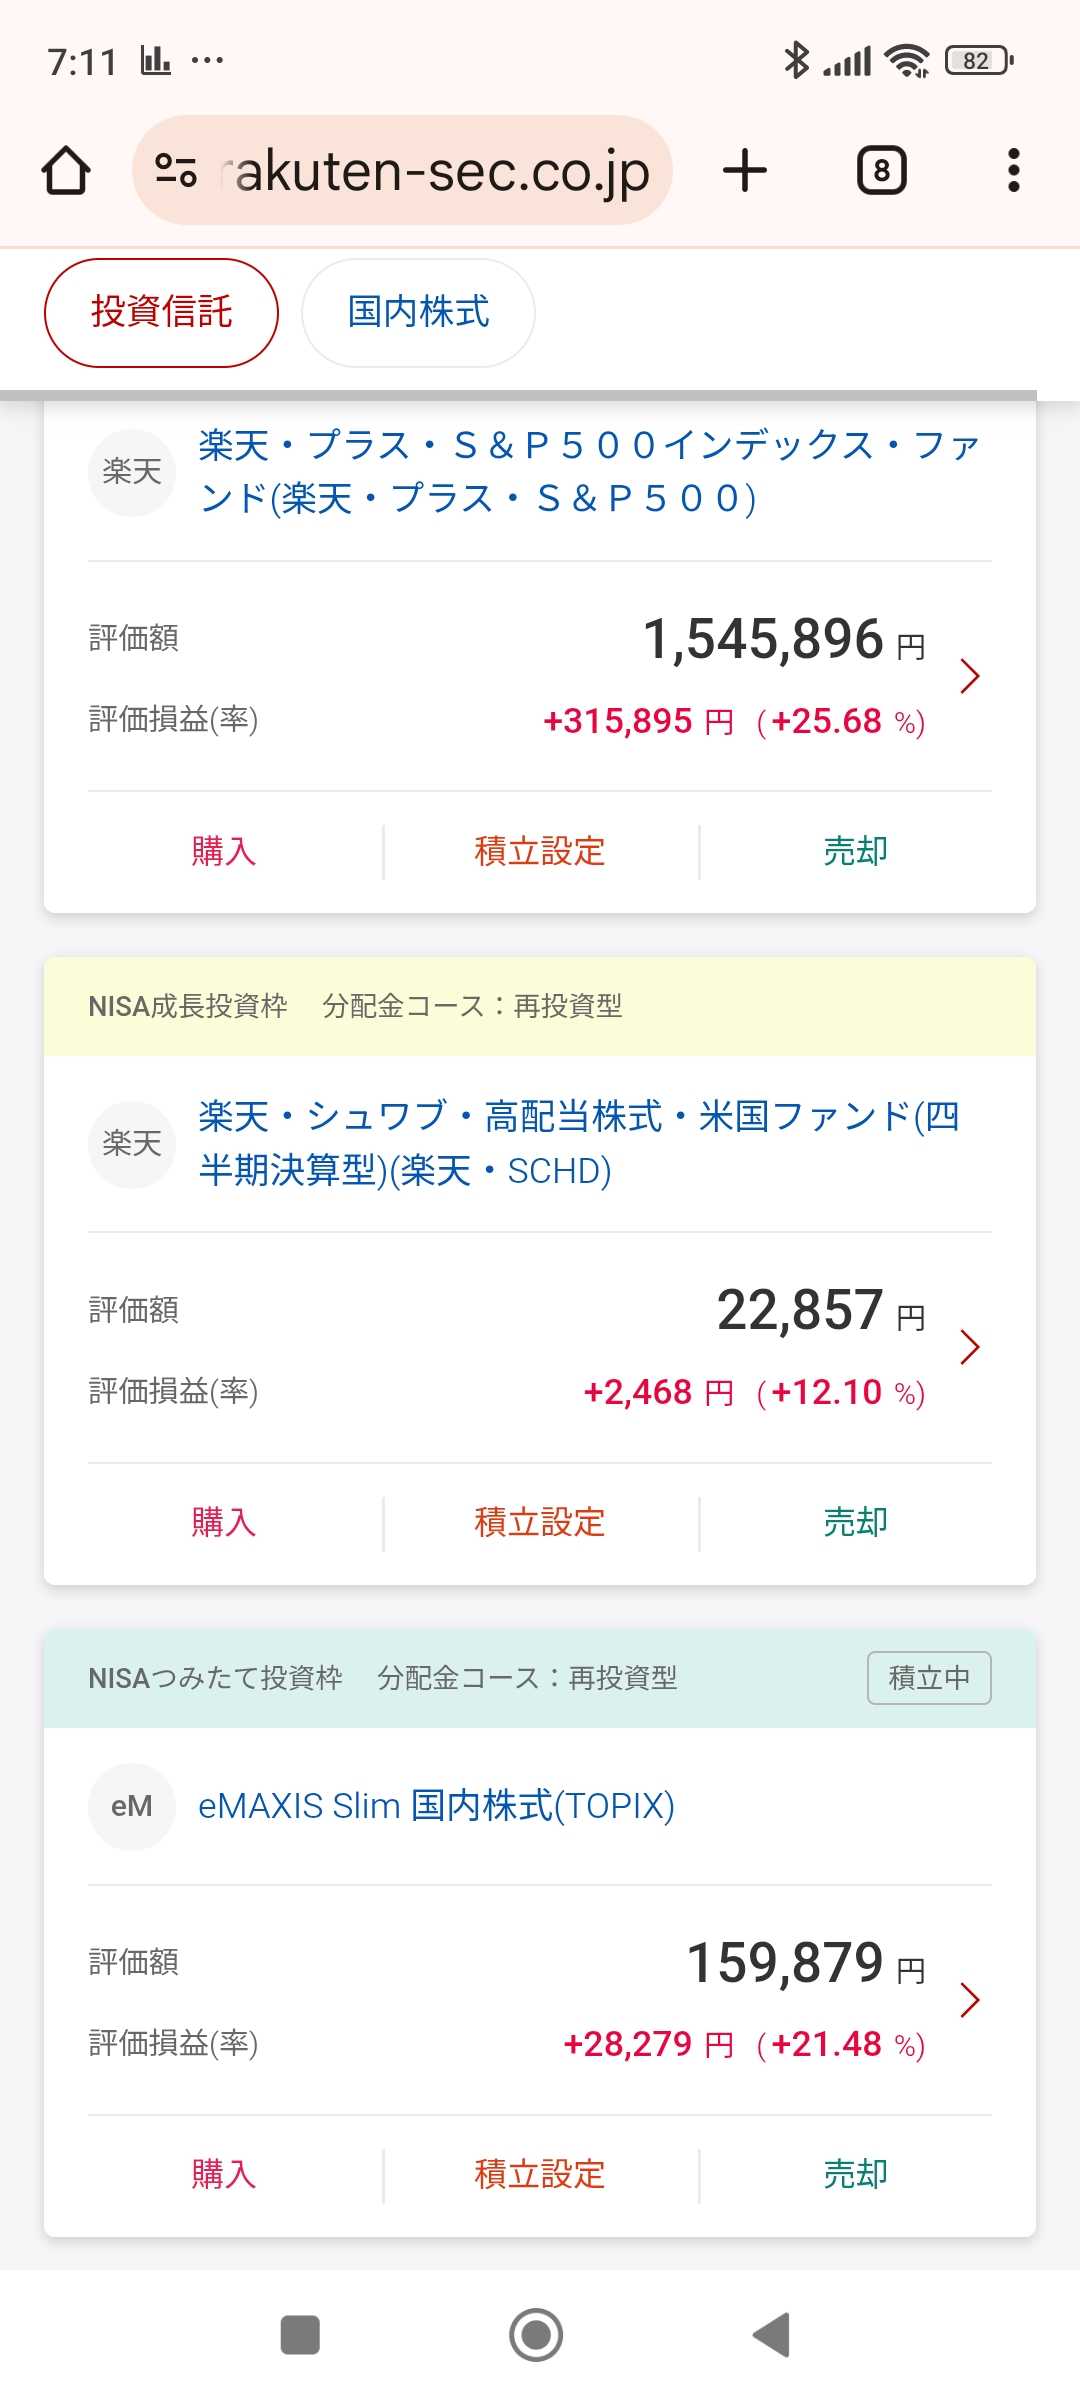Switch to 国内株式 tab
The height and width of the screenshot is (2400, 1080).
418,313
